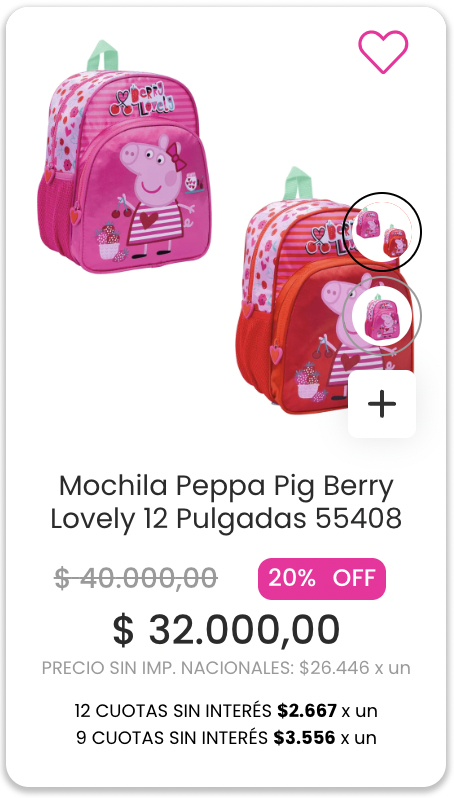454x798 pixels.
Task: Select the pink backpack variant thumbnail
Action: click(x=382, y=316)
